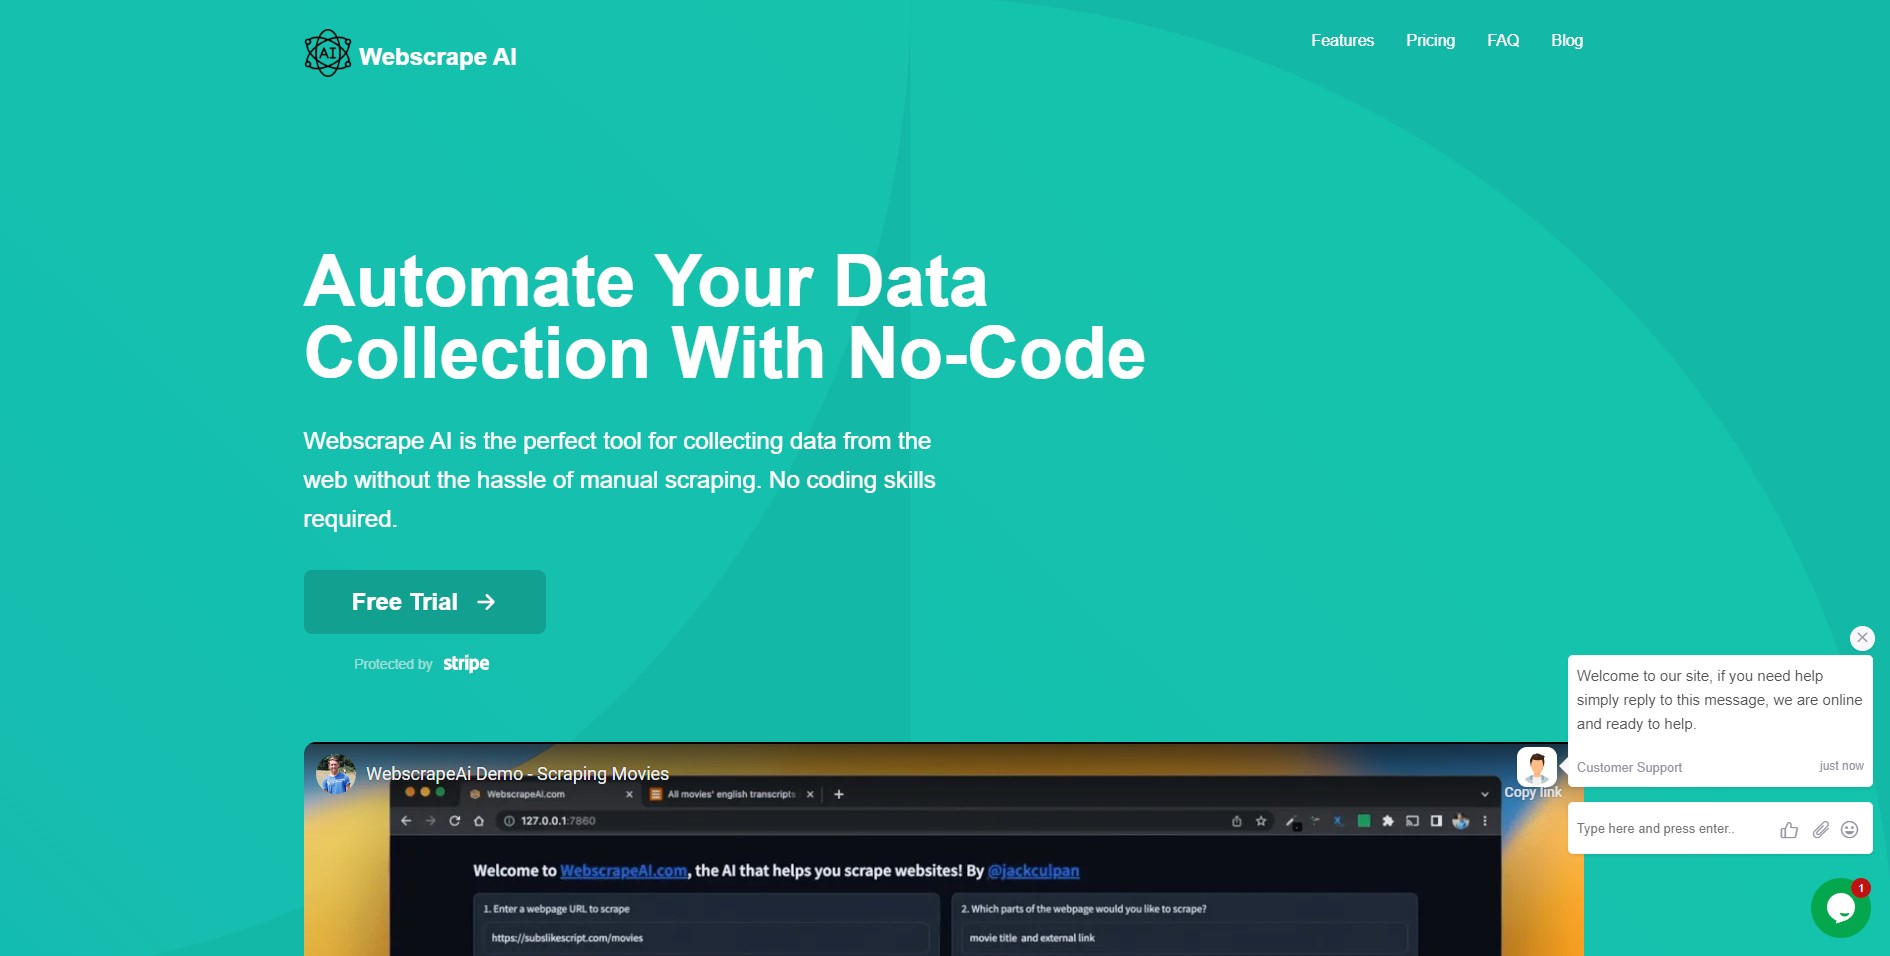Click the bookmark star in video browser

click(x=1261, y=821)
